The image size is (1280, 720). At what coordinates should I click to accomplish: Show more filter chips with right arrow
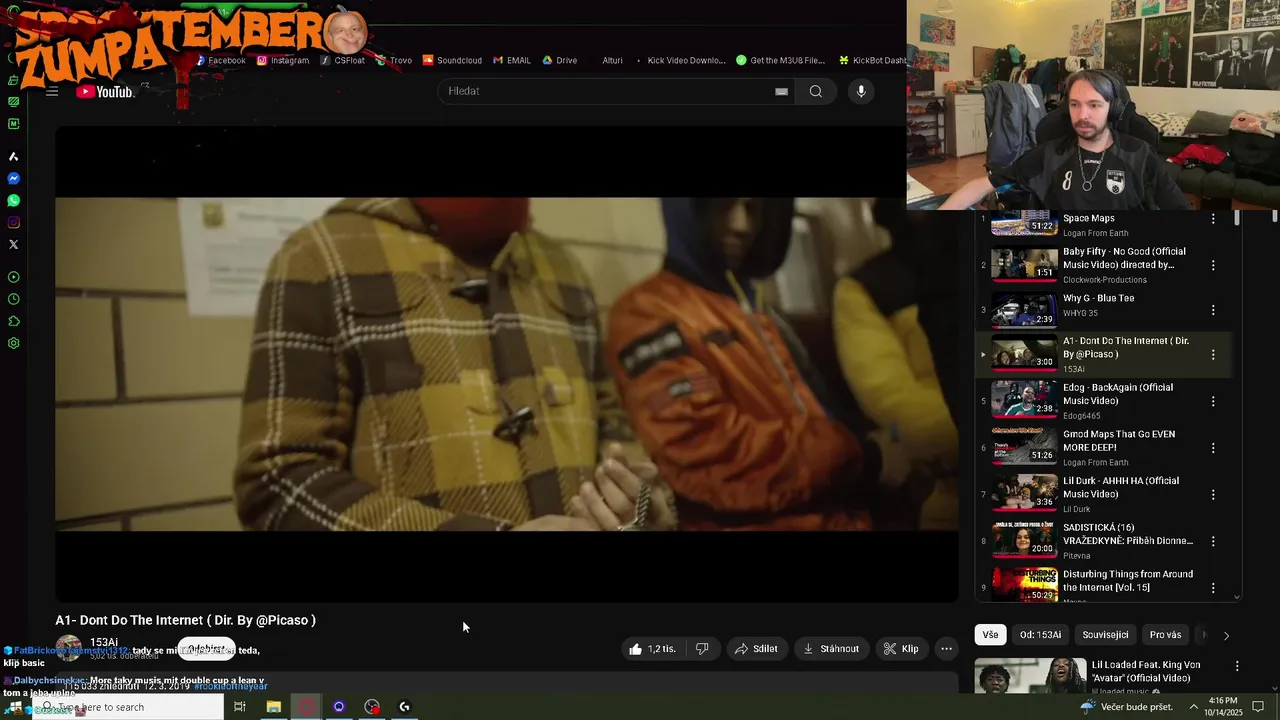pyautogui.click(x=1226, y=635)
